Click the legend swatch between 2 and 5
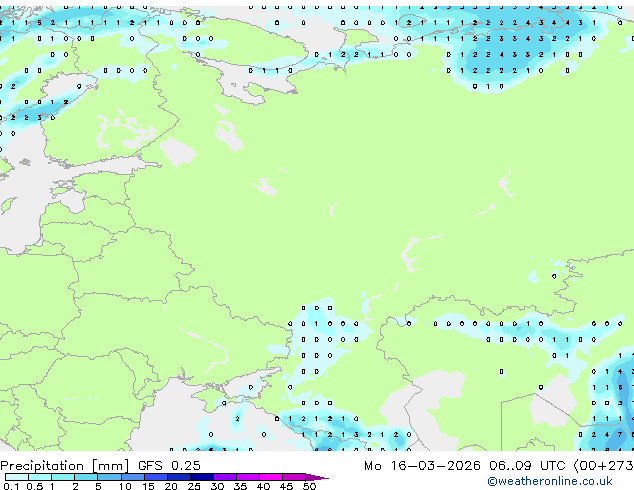 coord(86,477)
